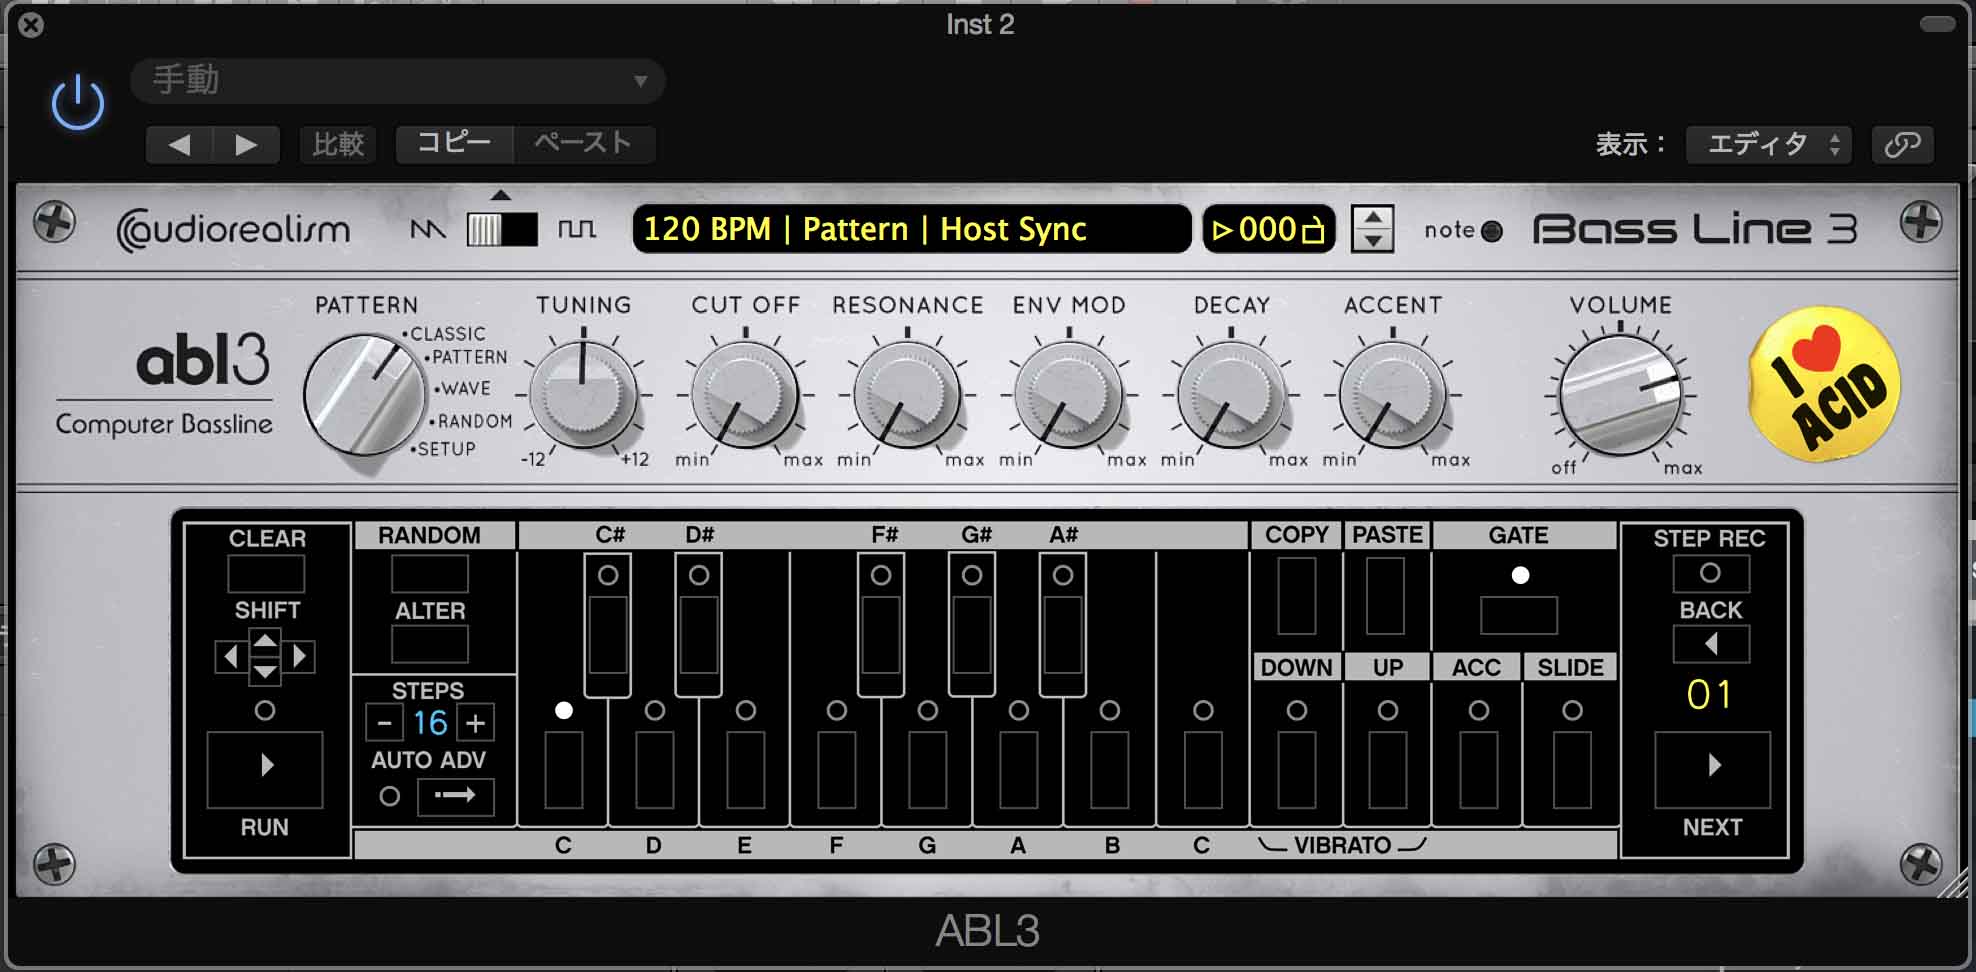Adjust the waveform blend slider
1976x972 pixels.
click(x=502, y=230)
